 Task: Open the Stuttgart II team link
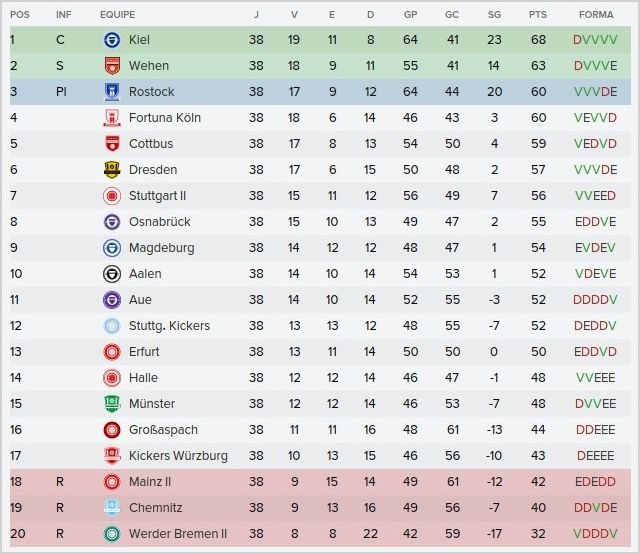pyautogui.click(x=158, y=196)
